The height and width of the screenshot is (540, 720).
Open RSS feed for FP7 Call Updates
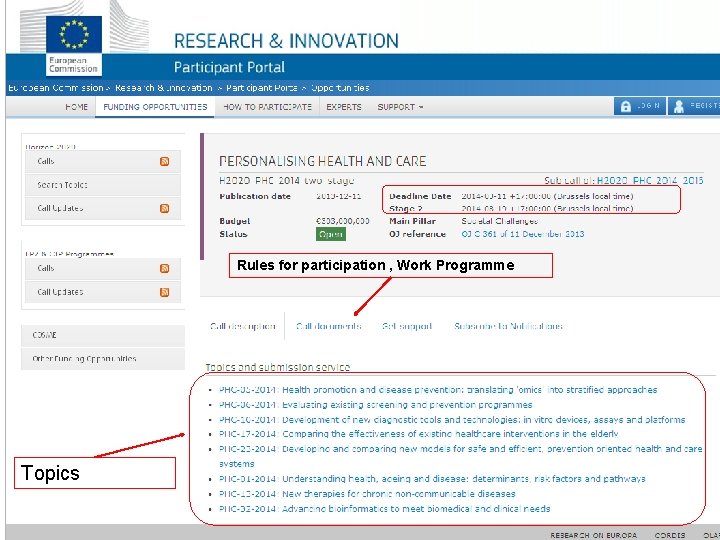164,292
